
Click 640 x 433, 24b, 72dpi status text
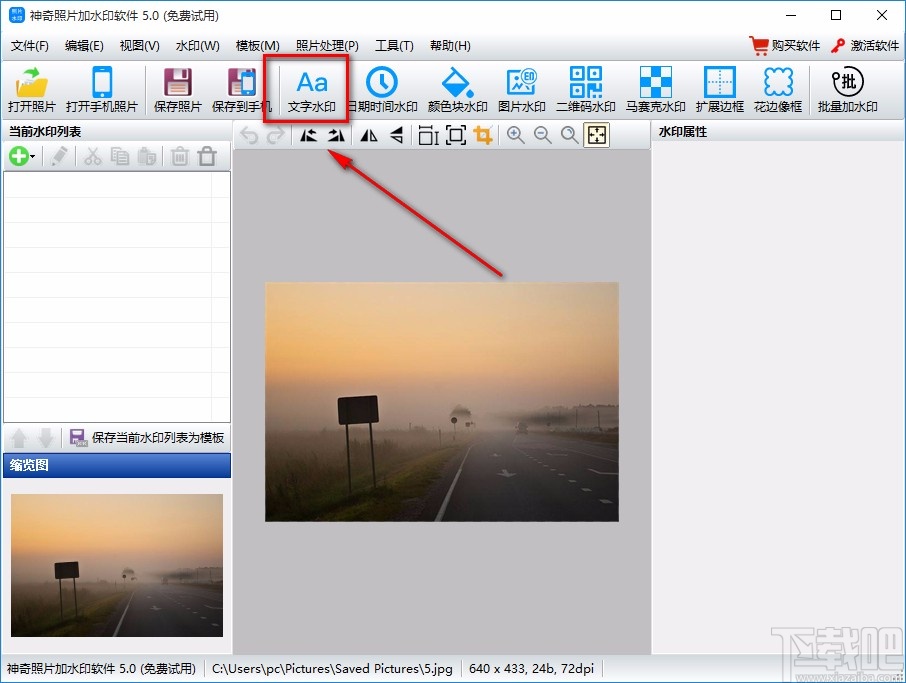532,669
